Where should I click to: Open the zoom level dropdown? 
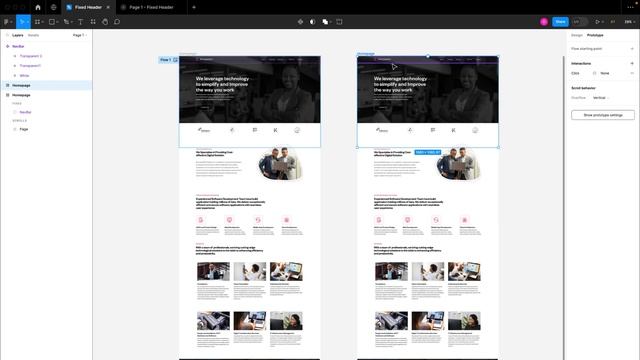tap(629, 22)
